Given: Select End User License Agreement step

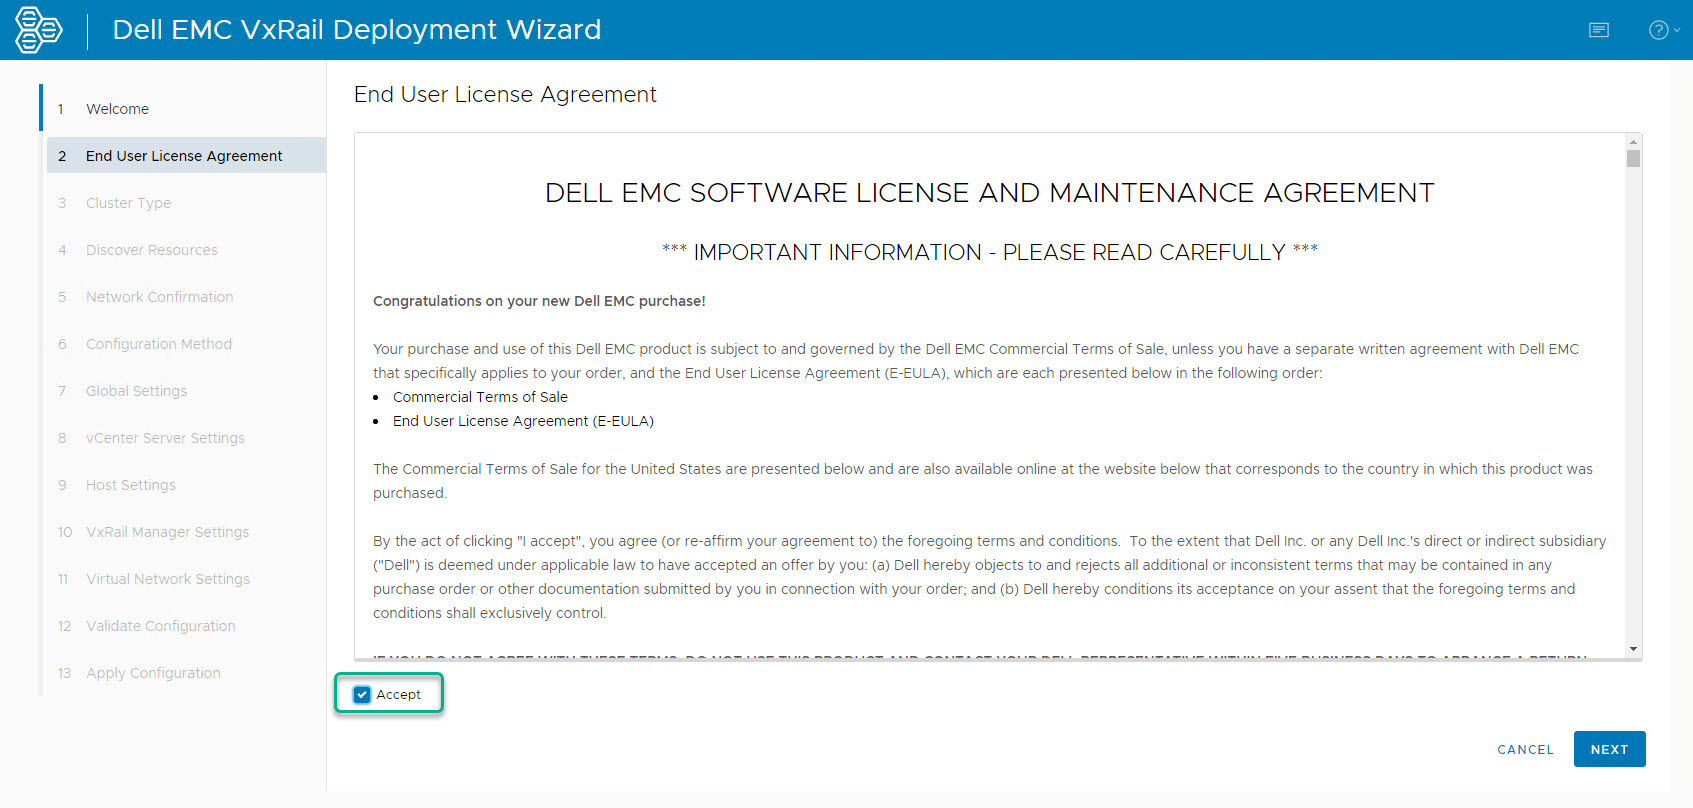Looking at the screenshot, I should click(184, 156).
